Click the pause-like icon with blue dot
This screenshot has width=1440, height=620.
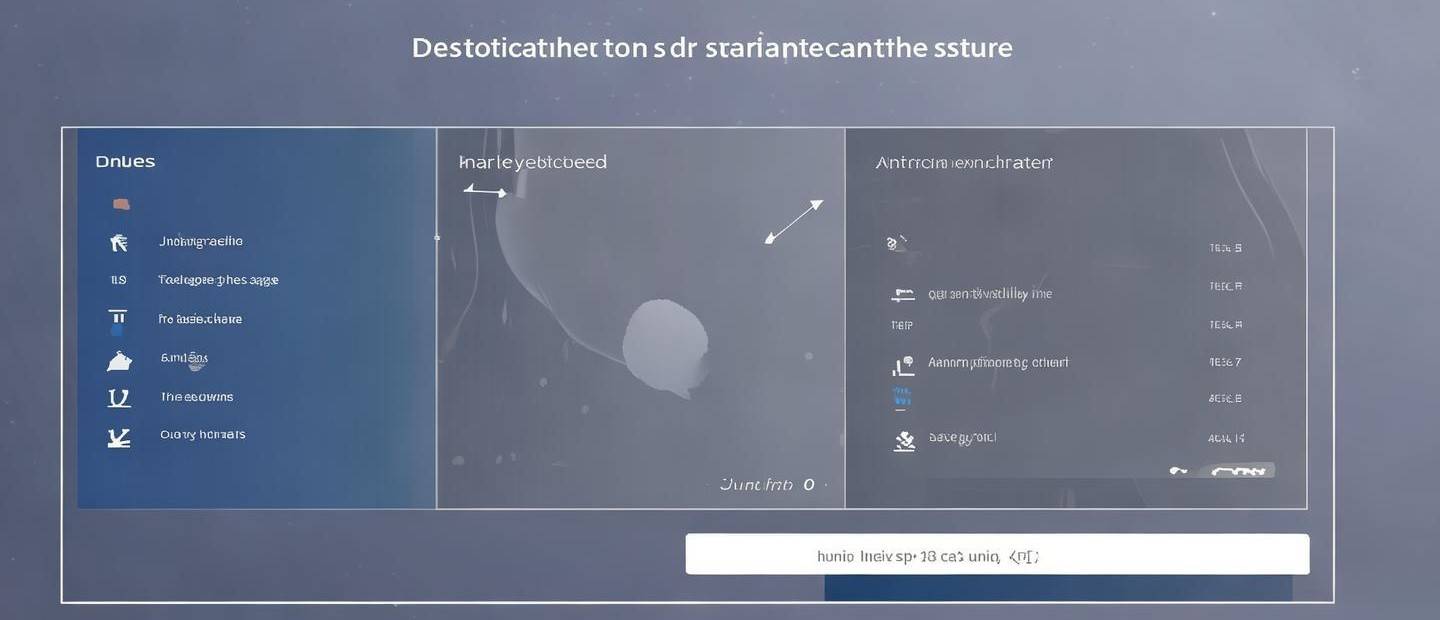pos(117,321)
